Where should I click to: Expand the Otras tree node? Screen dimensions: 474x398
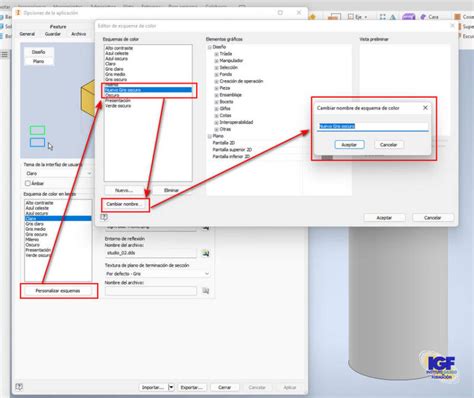[x=216, y=129]
